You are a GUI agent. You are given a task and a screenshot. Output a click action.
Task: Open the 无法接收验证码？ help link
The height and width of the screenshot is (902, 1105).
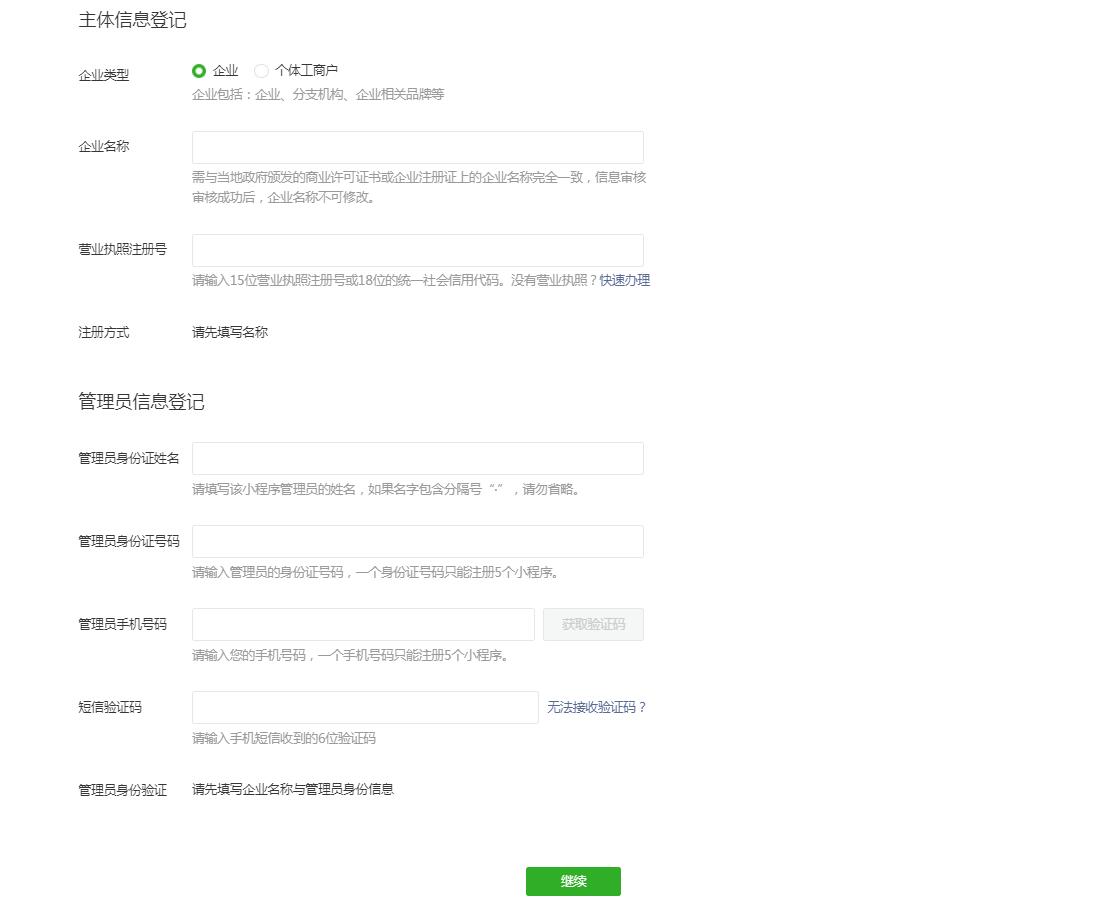[x=597, y=708]
